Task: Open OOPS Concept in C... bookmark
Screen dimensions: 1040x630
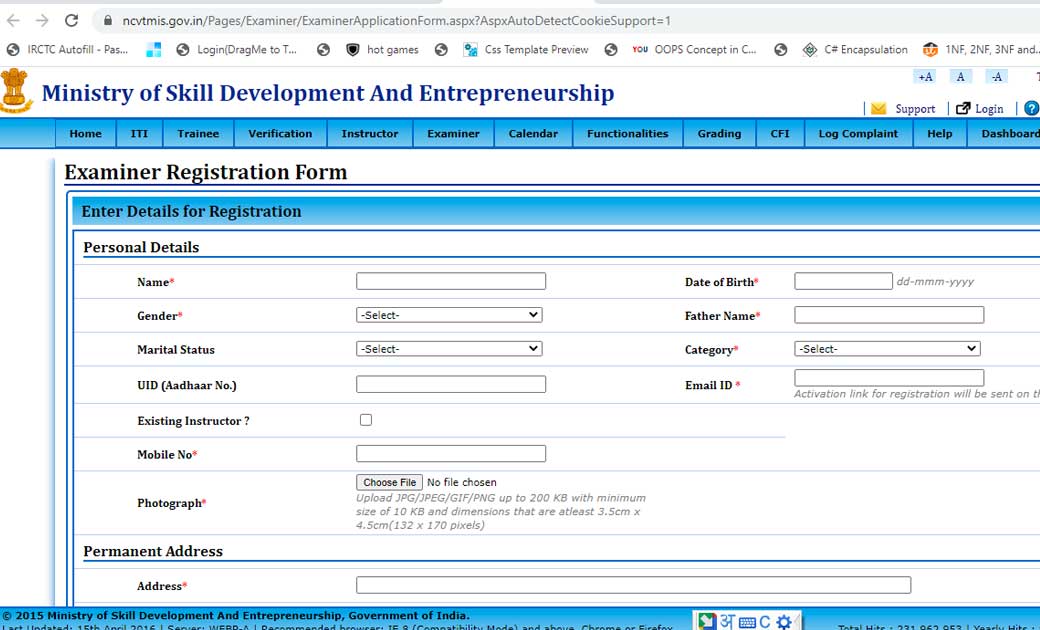Action: click(694, 50)
